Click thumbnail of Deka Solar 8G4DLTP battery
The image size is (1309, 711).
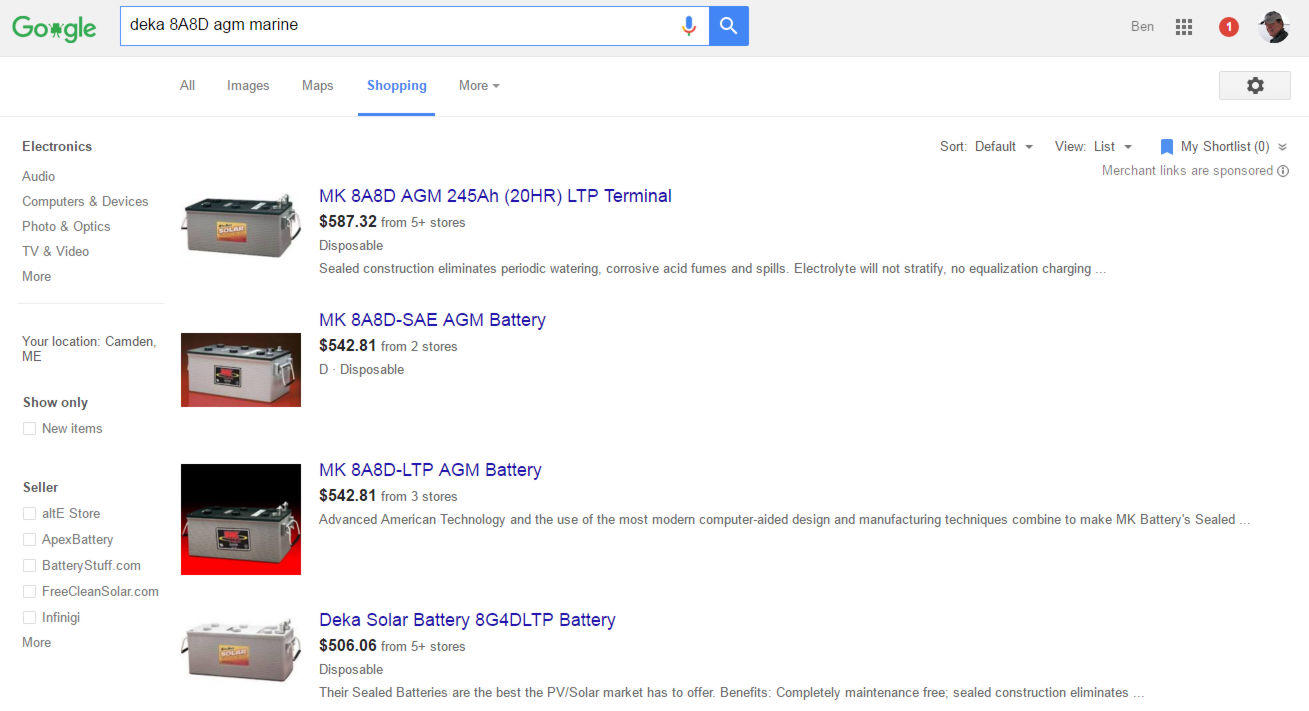pos(241,650)
